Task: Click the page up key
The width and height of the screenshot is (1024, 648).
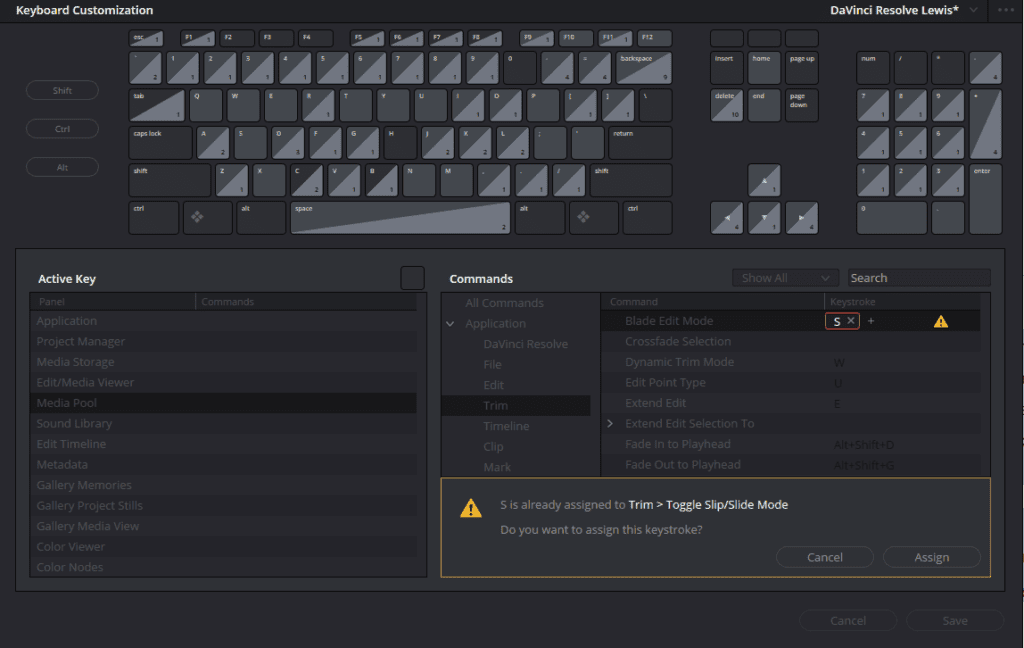Action: (802, 68)
